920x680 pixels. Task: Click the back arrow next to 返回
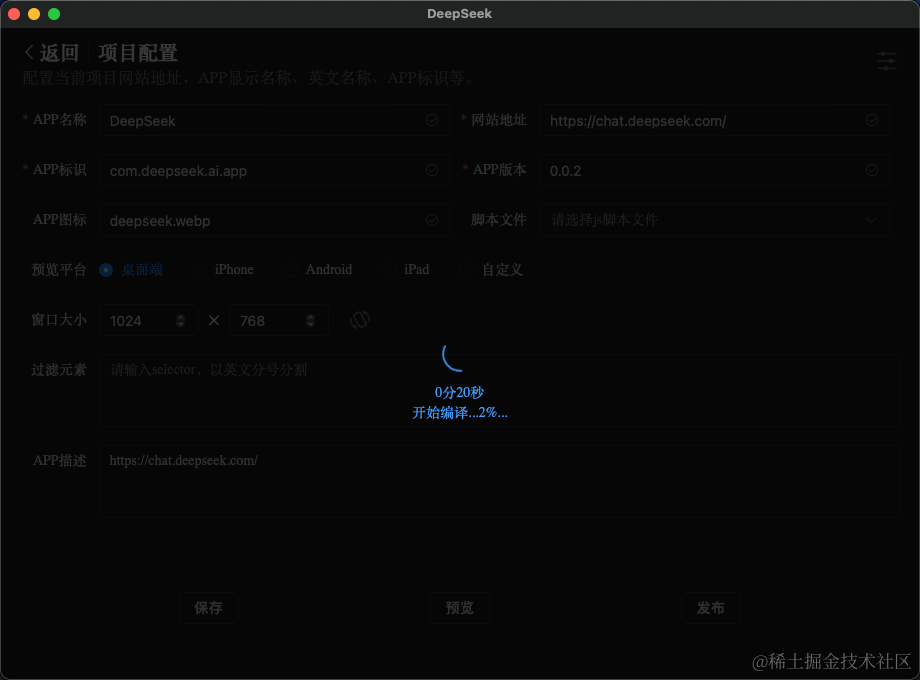click(x=29, y=52)
